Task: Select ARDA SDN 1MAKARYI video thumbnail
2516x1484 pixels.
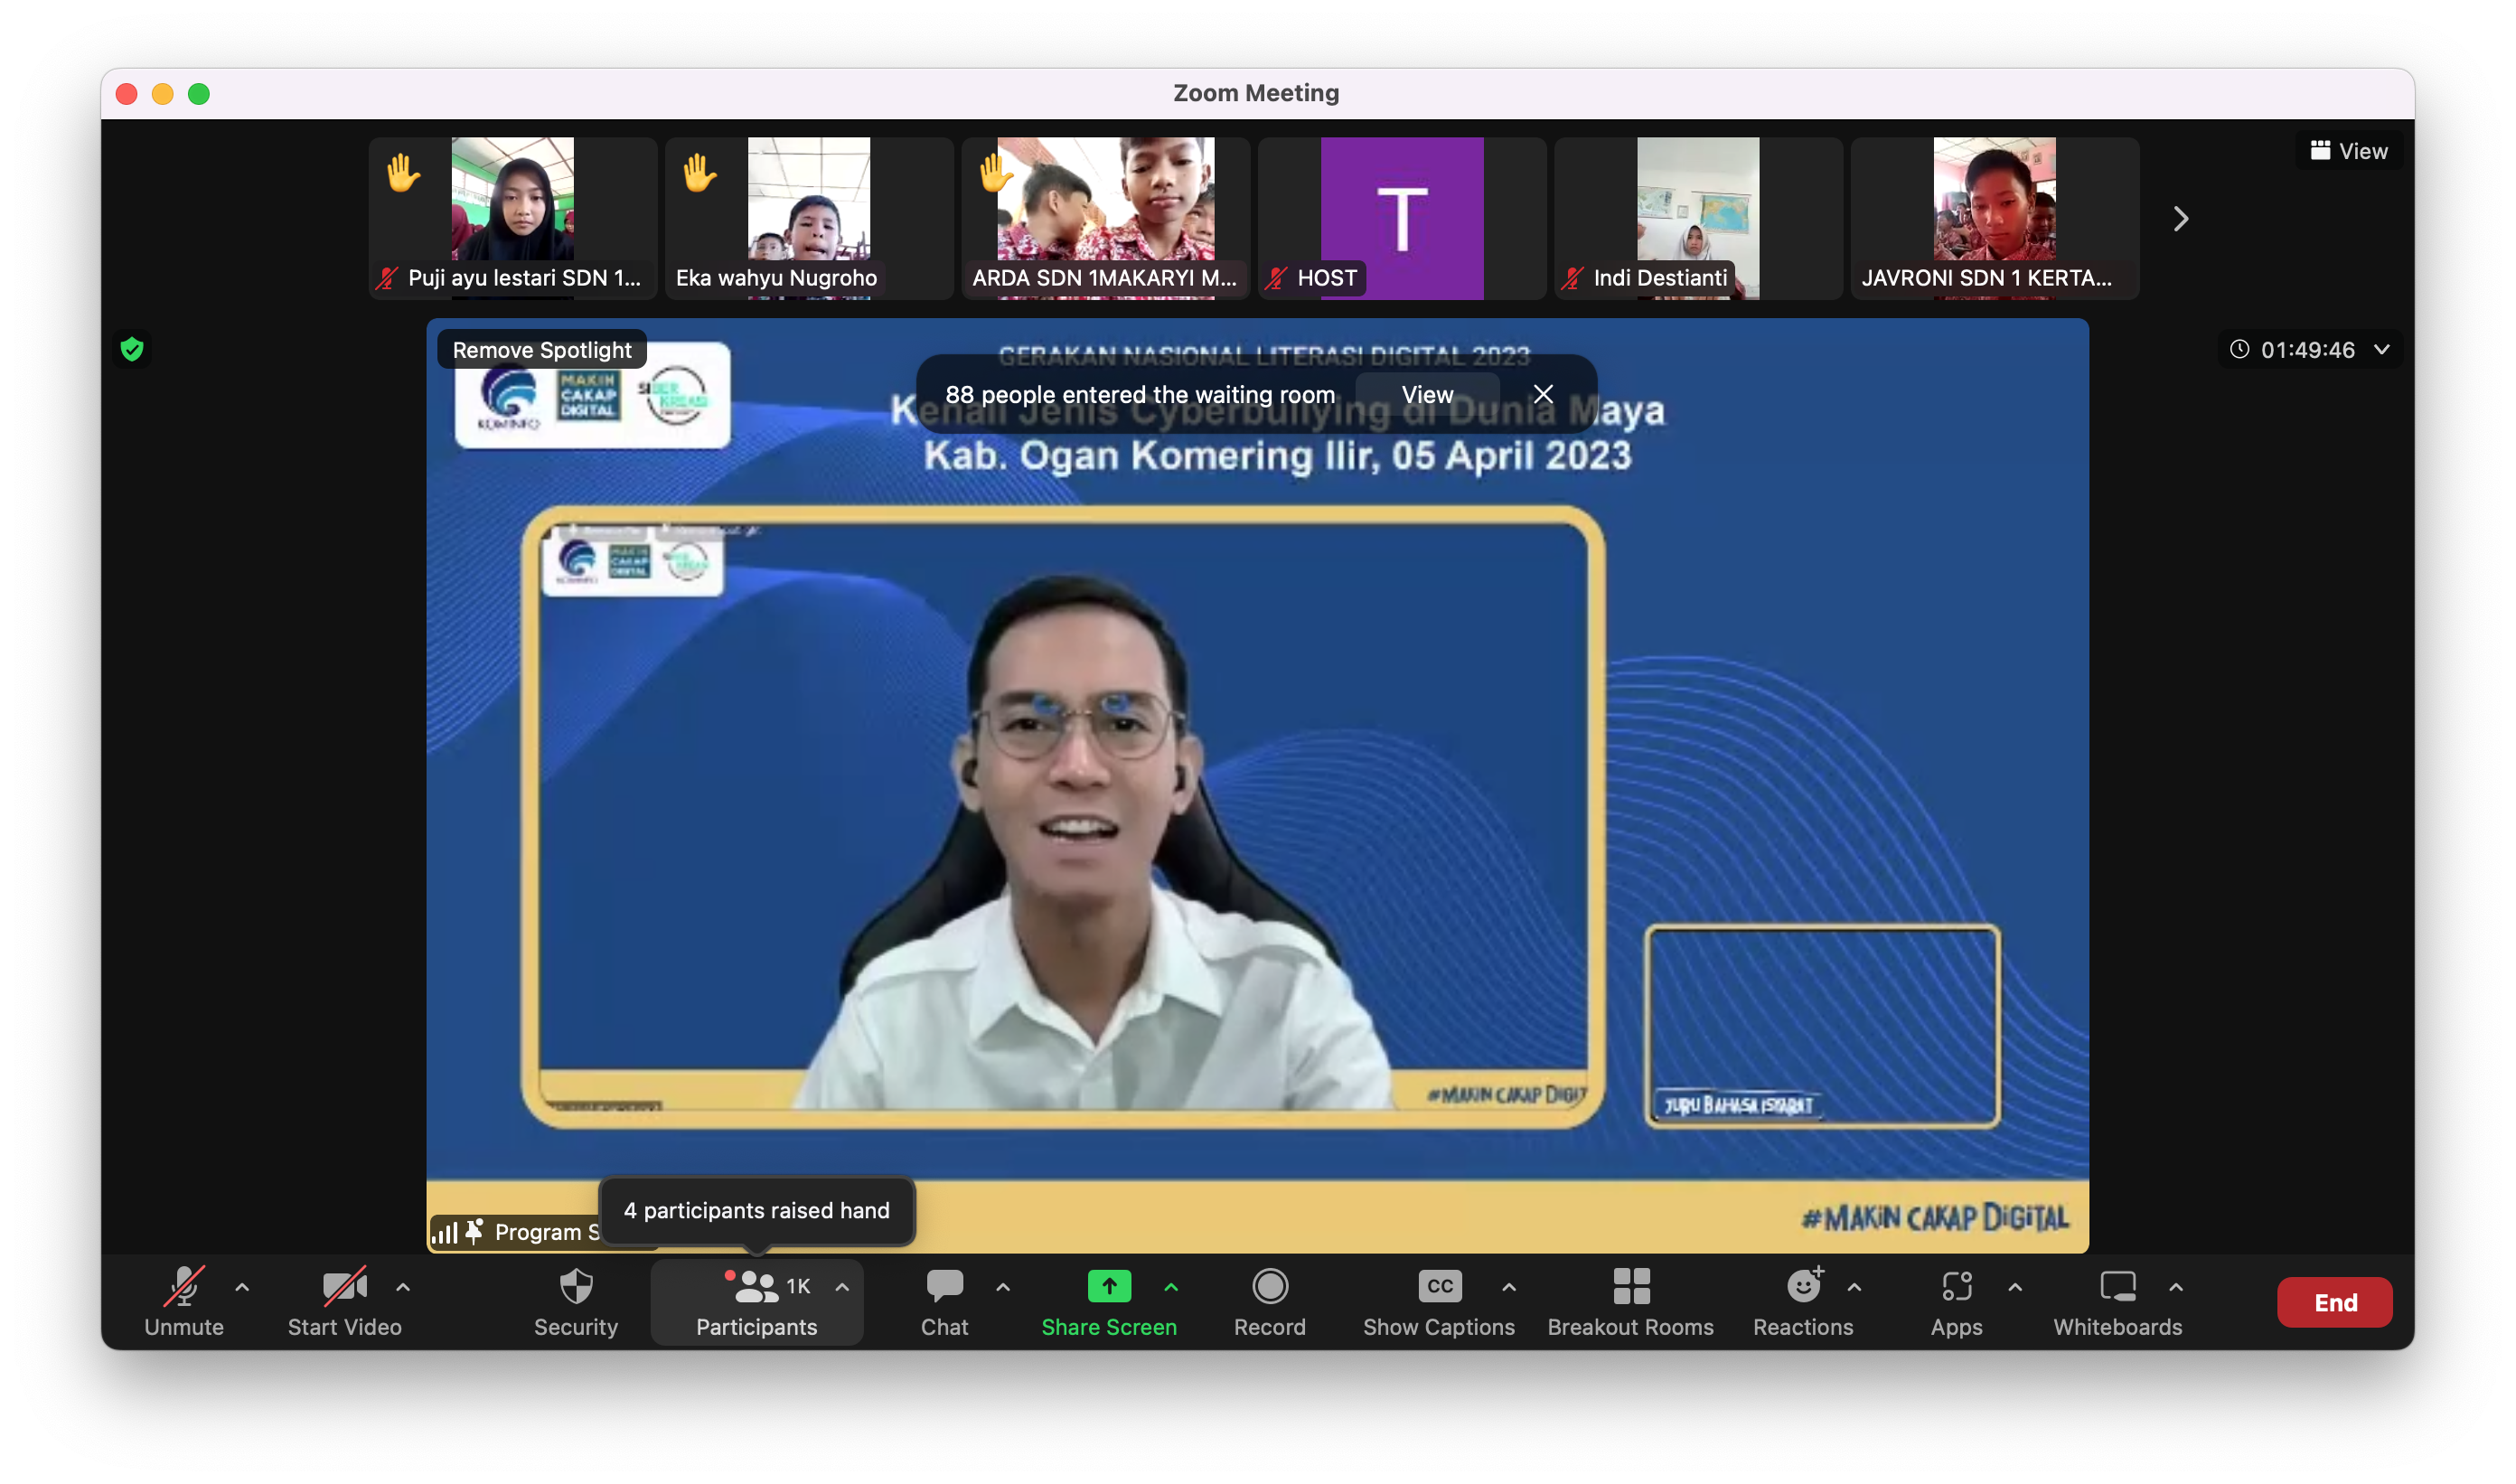Action: pos(1106,218)
